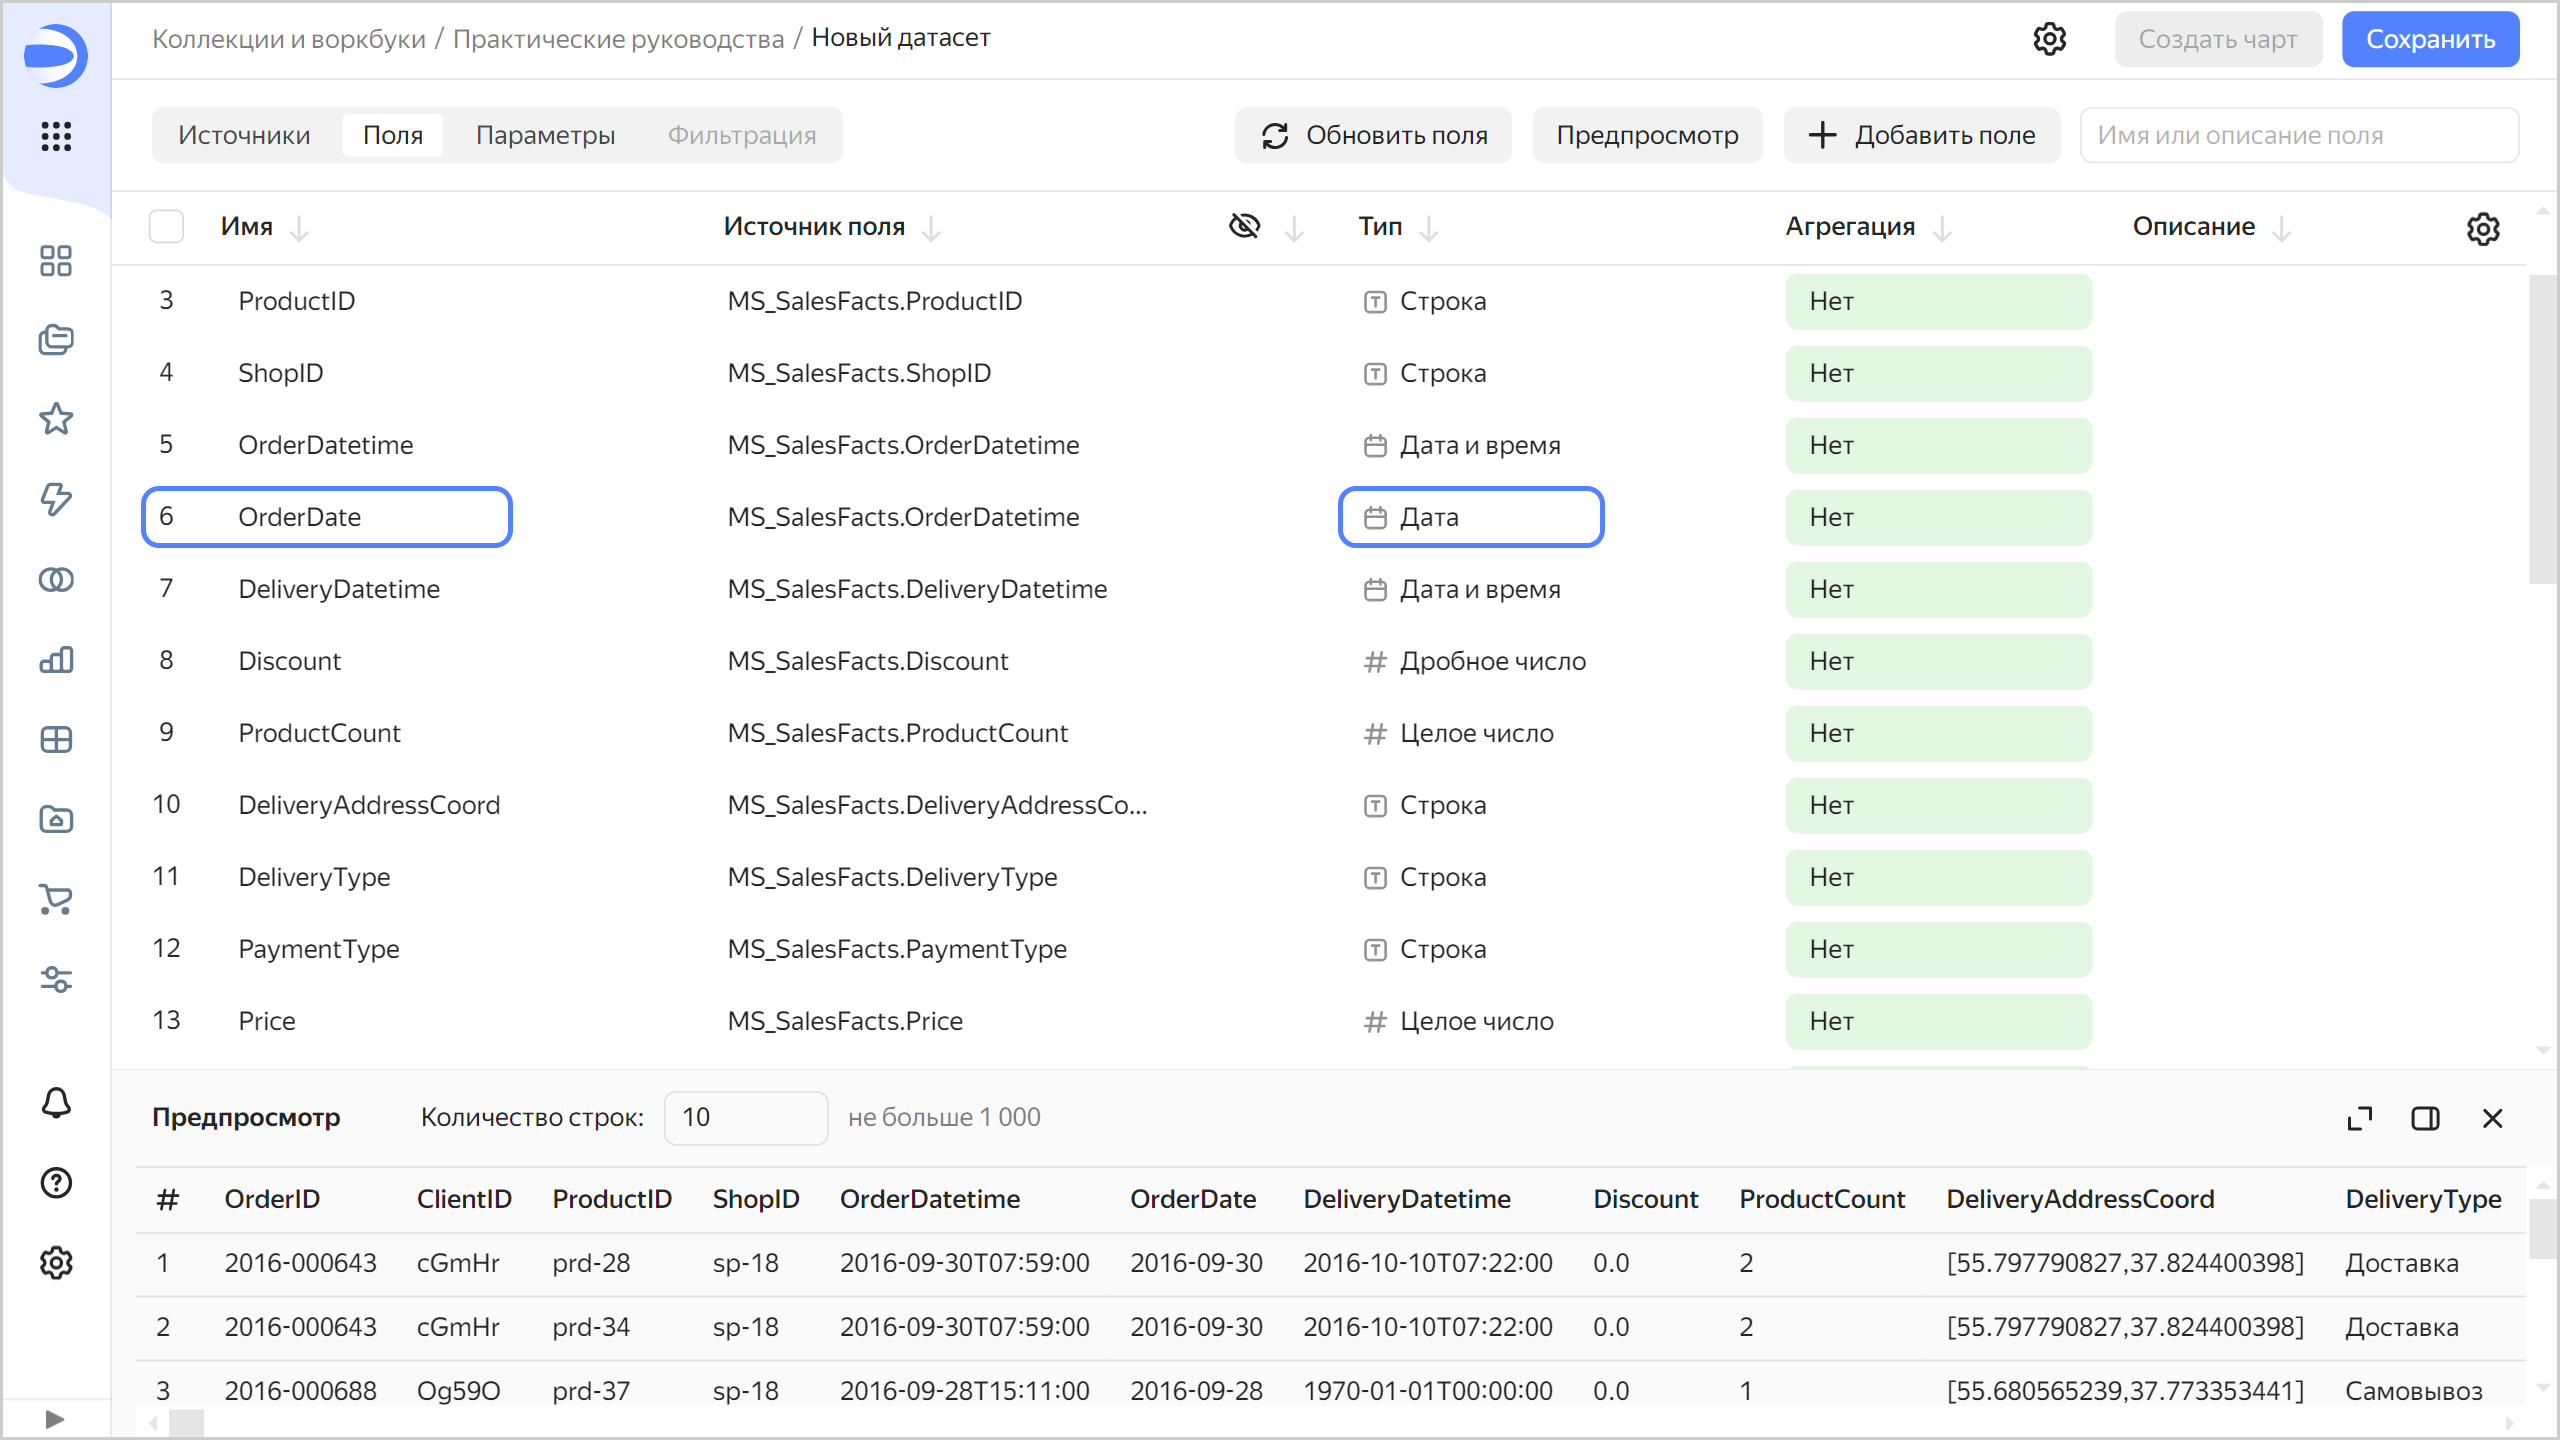The image size is (2560, 1440).
Task: Open table column settings gear
Action: [2482, 229]
